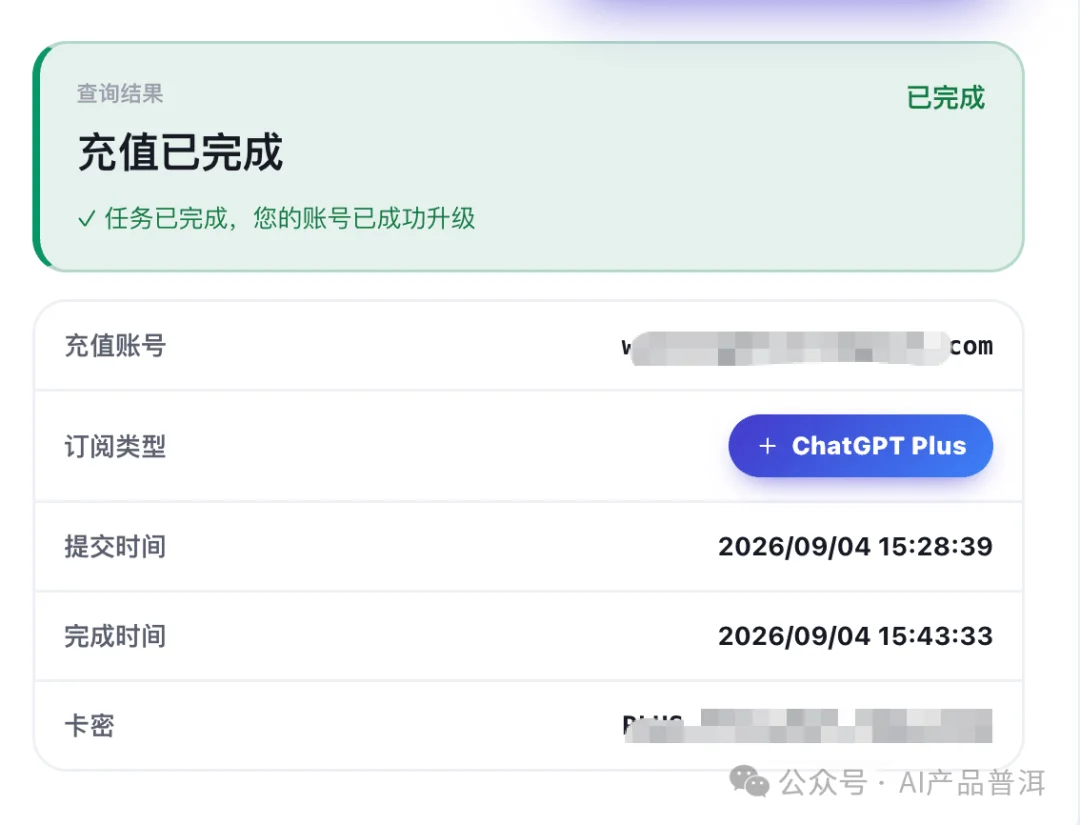
Task: Select completion time 2026/09/04 15:43:33
Action: (855, 636)
